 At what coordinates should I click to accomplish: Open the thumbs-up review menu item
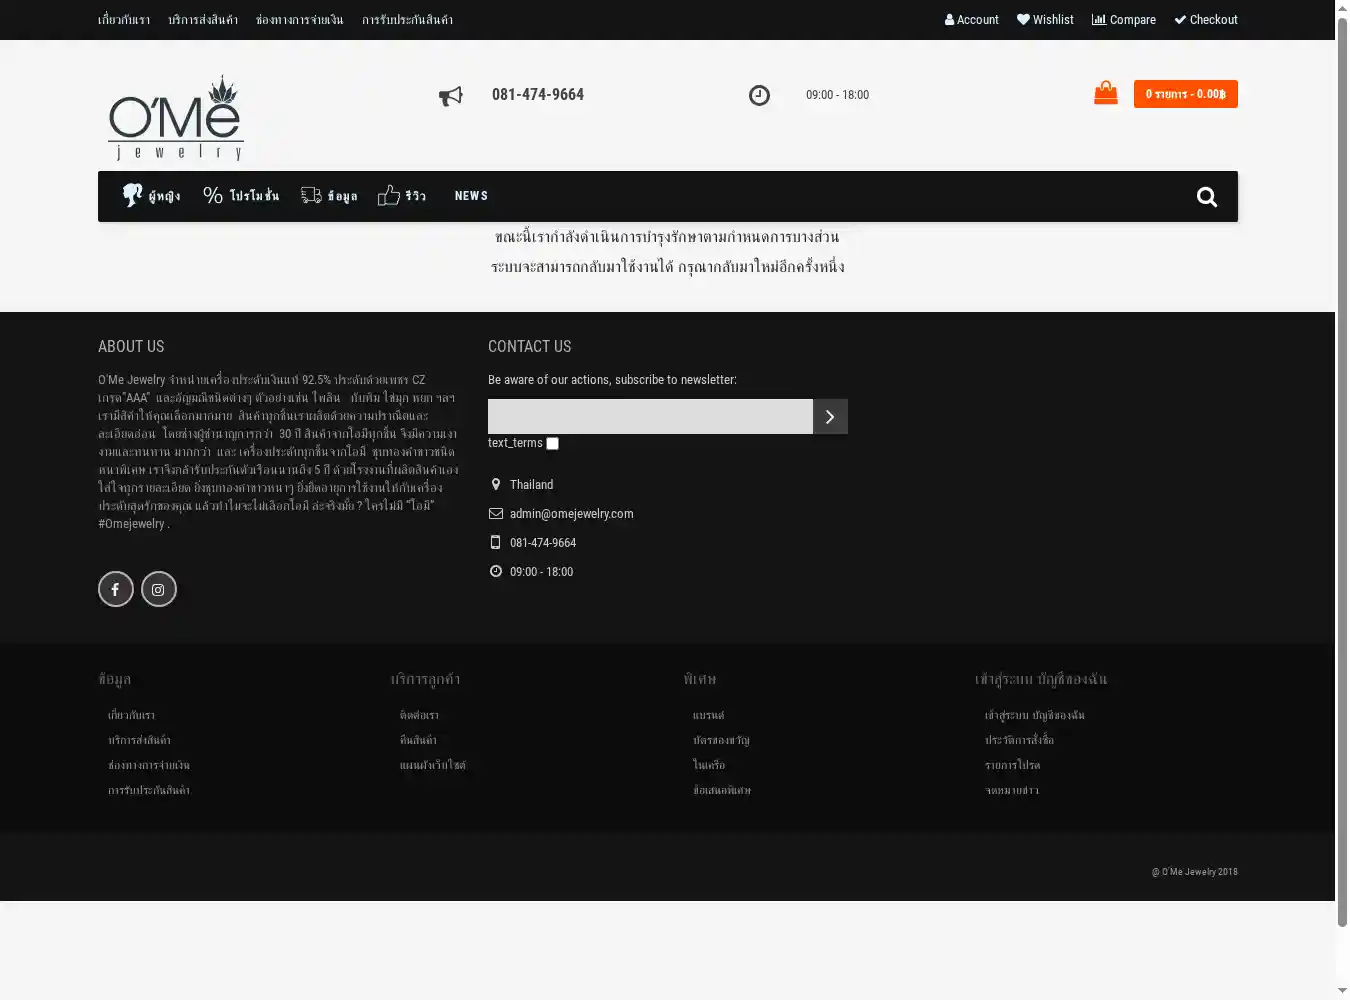[x=402, y=196]
